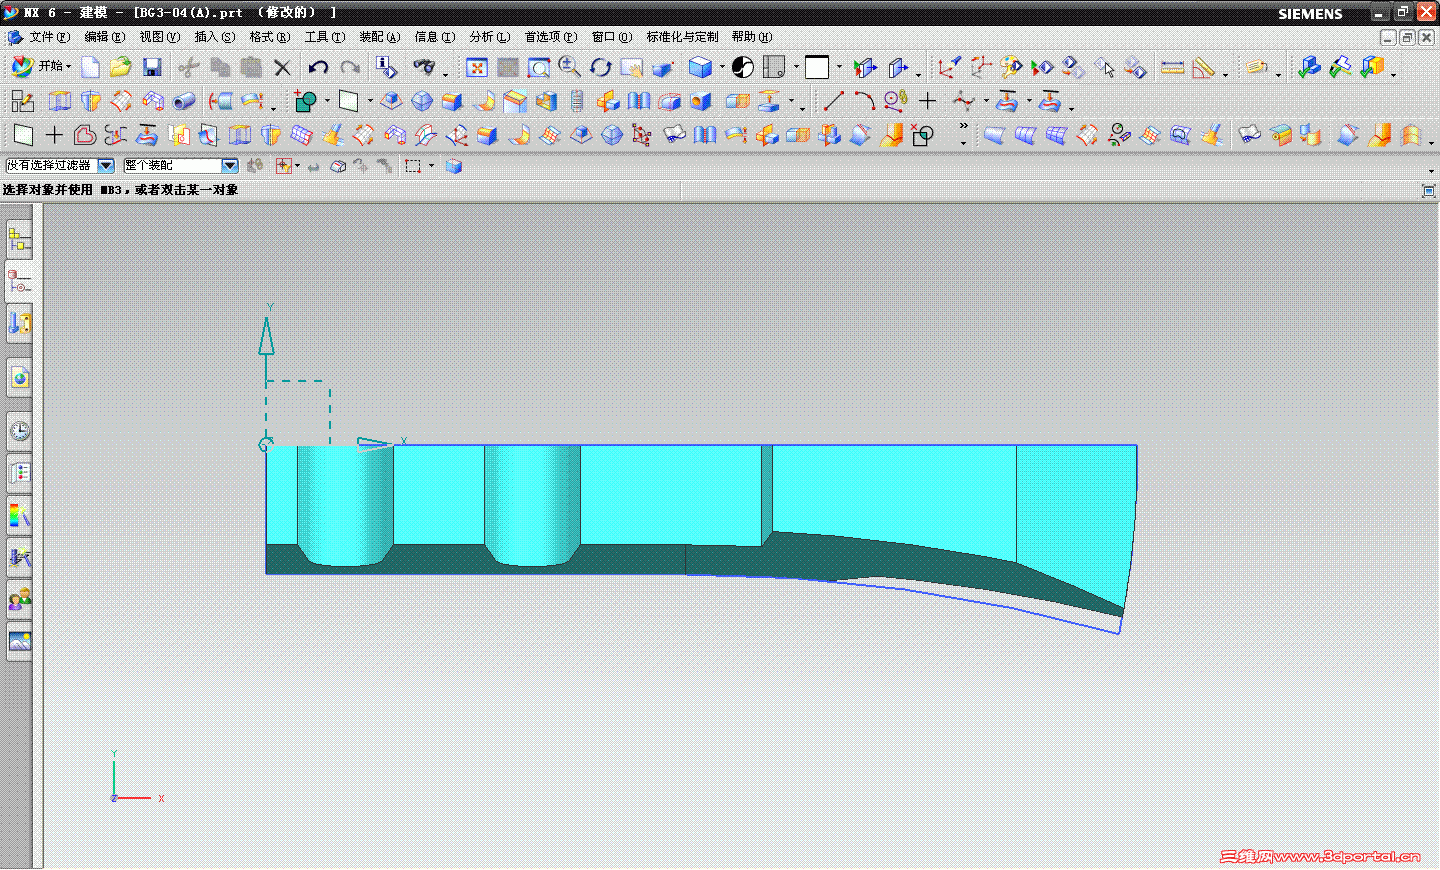Open the 整个装配 scope dropdown
The image size is (1440, 870).
[230, 166]
